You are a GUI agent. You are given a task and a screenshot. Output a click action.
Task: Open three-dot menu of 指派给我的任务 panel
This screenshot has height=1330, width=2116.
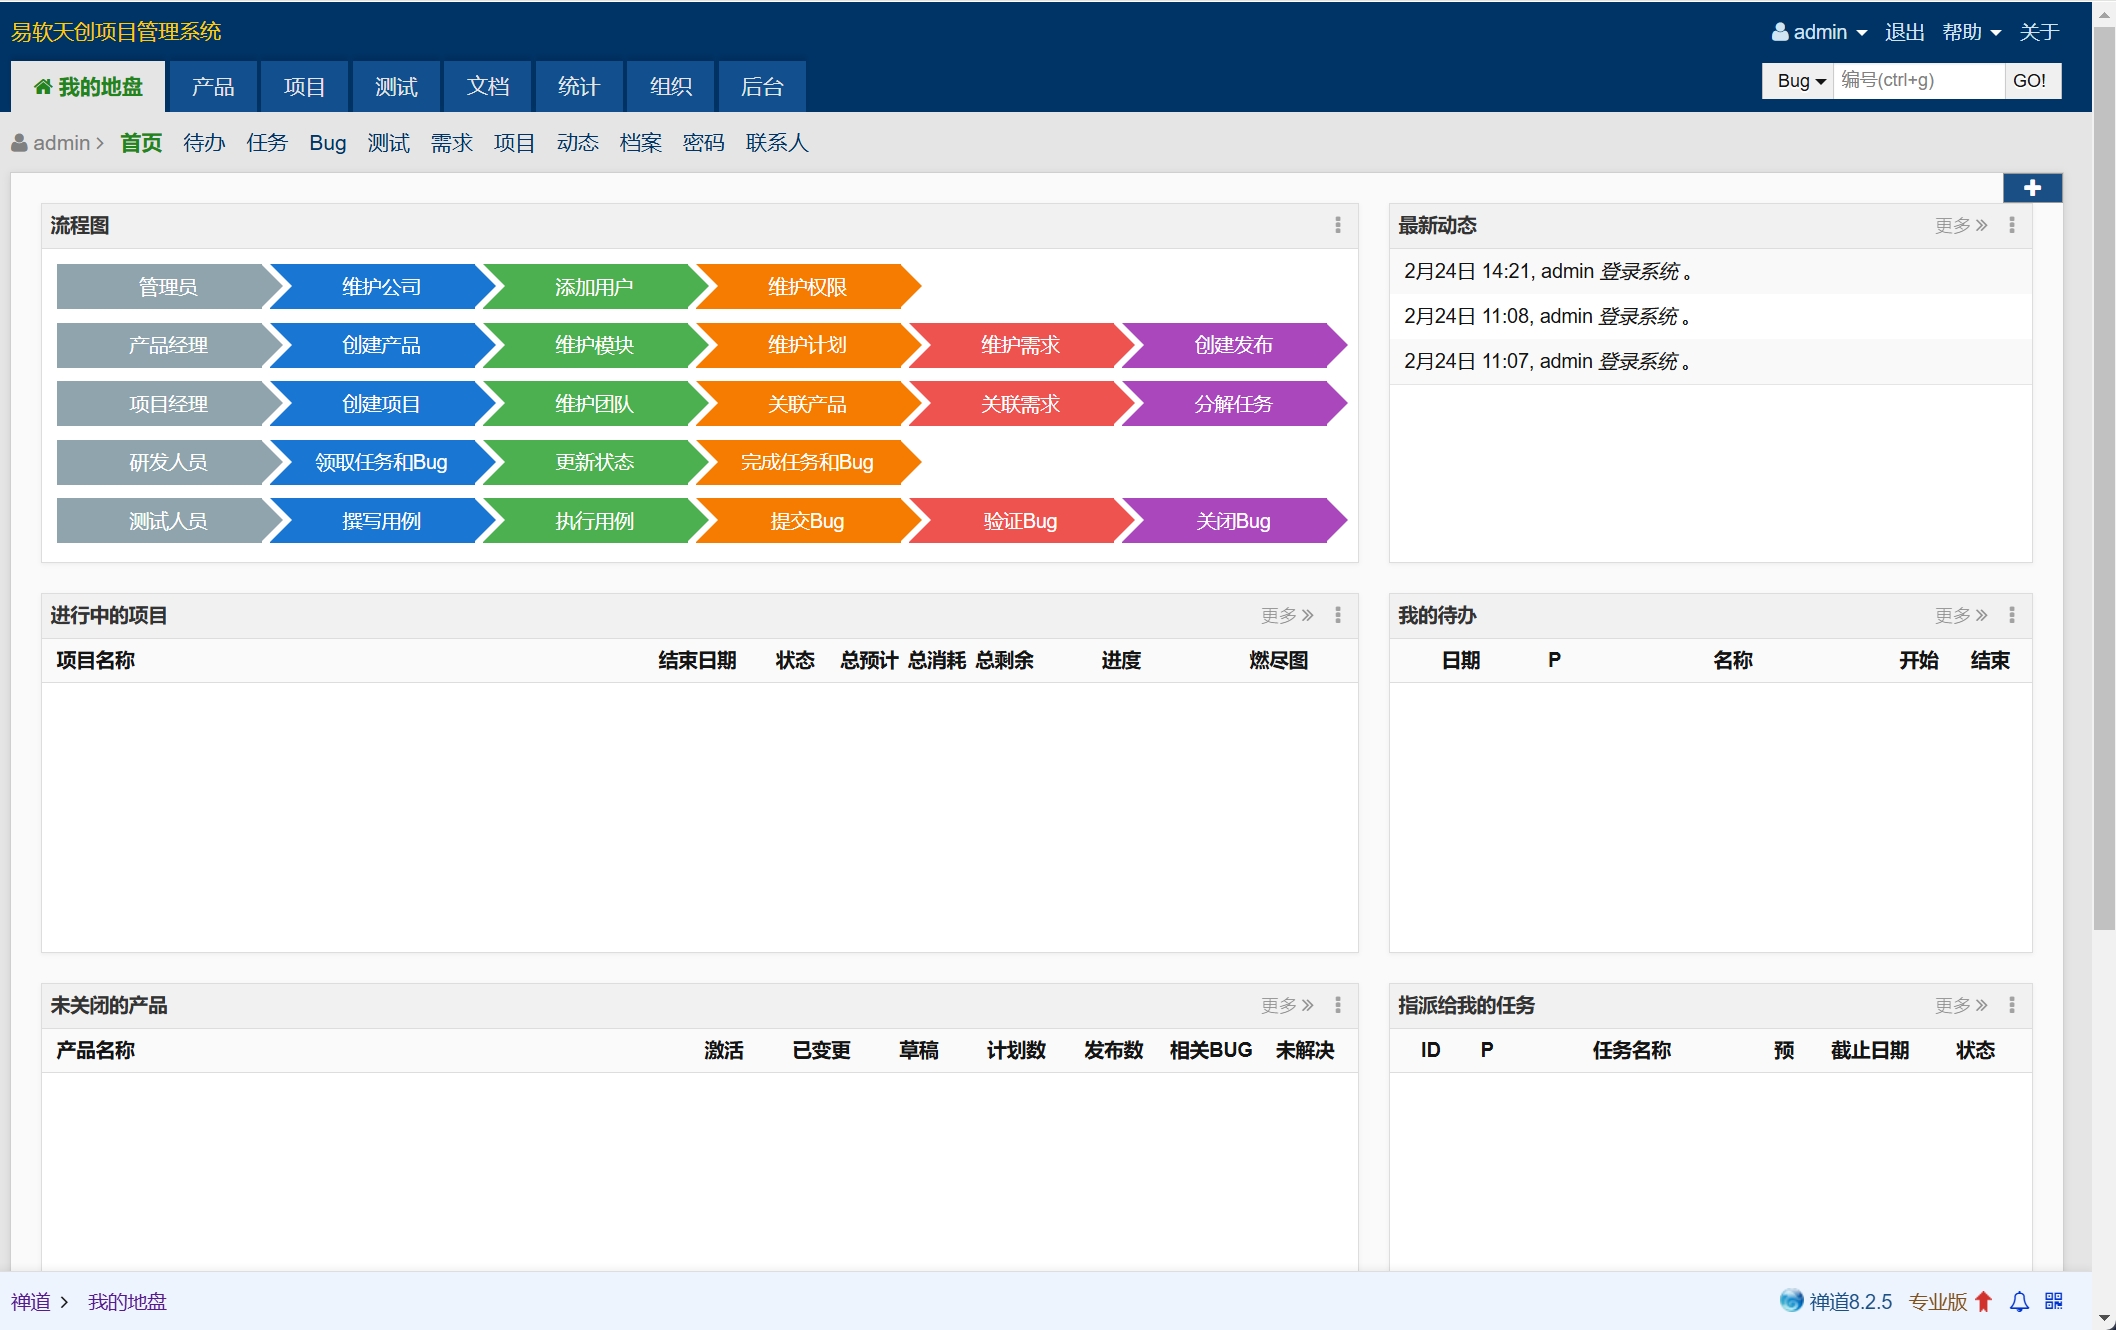click(2011, 1005)
